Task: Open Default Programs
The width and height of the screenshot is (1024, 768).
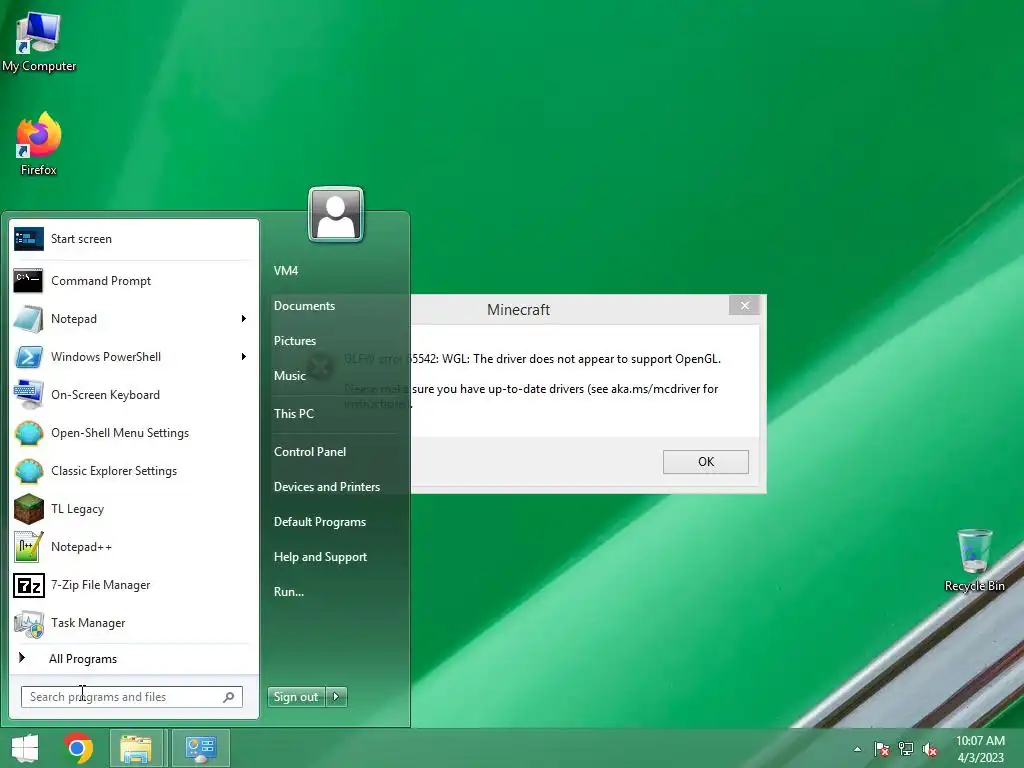Action: point(320,522)
